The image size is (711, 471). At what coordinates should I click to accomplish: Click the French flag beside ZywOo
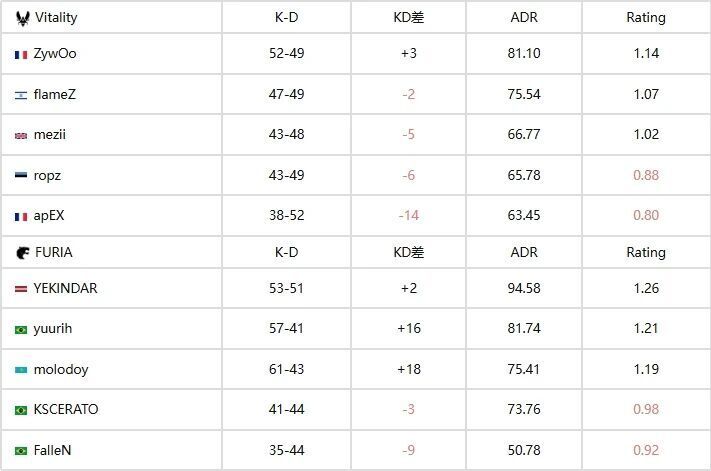tap(21, 54)
